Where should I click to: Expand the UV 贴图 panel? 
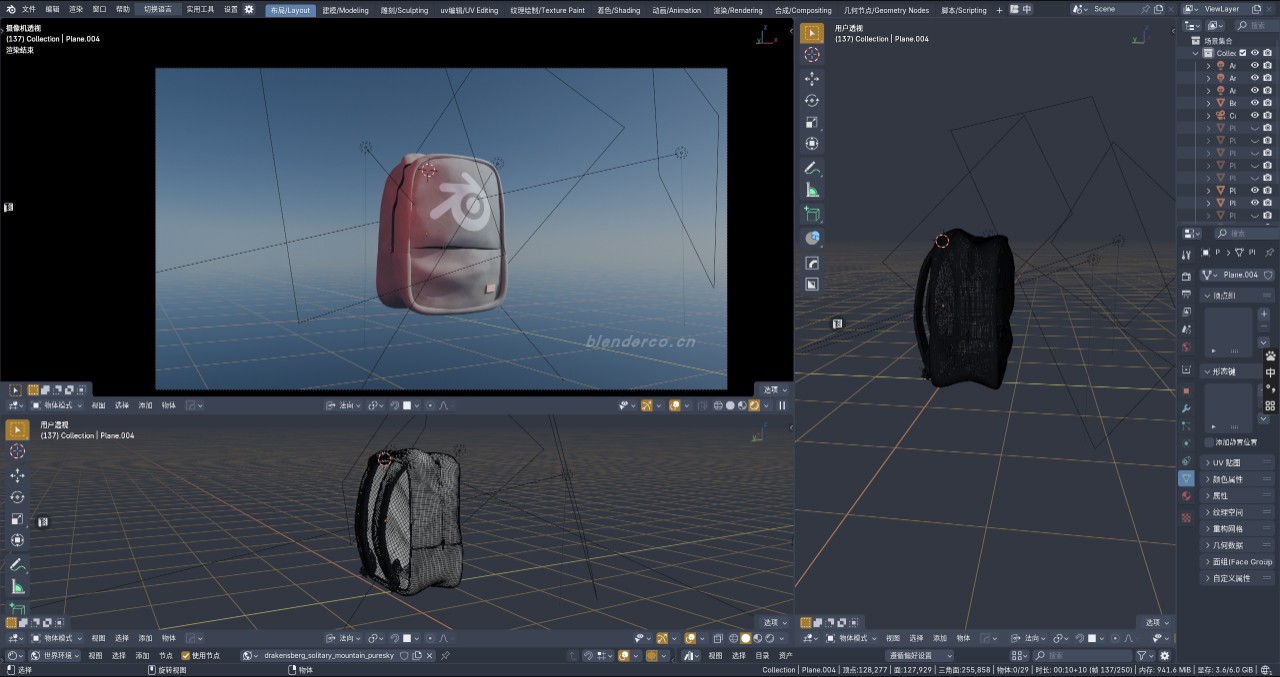pyautogui.click(x=1238, y=463)
